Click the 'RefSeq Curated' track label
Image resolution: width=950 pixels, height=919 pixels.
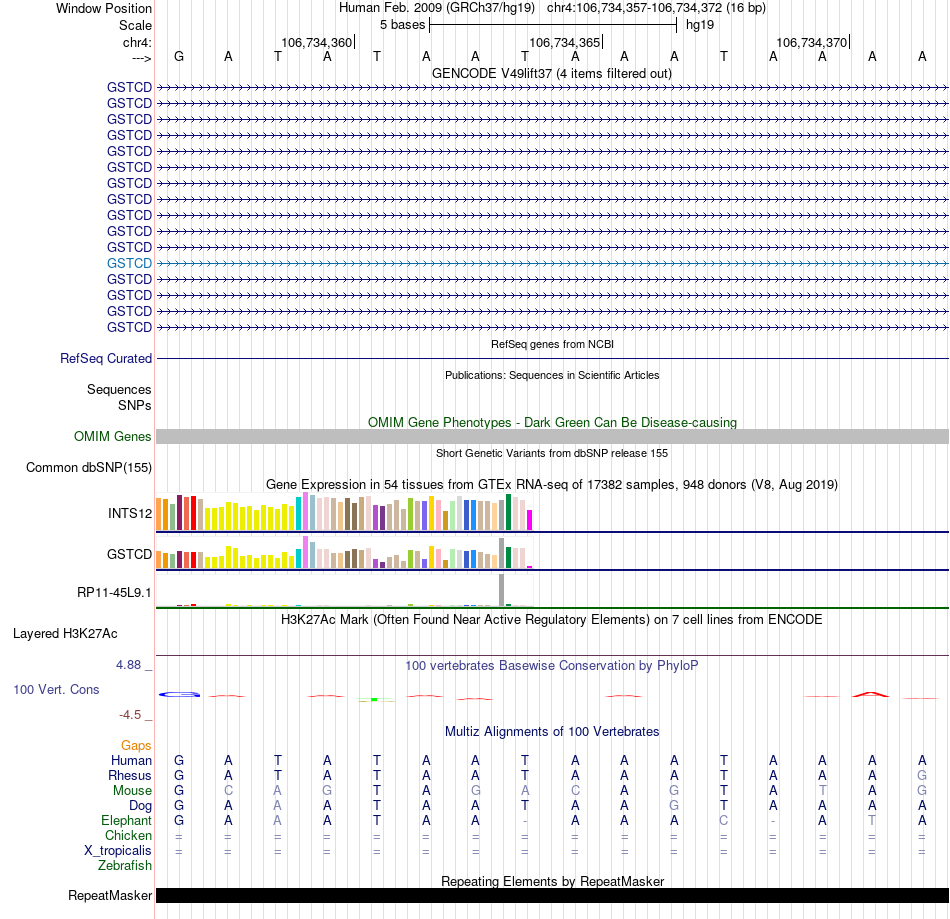[106, 359]
